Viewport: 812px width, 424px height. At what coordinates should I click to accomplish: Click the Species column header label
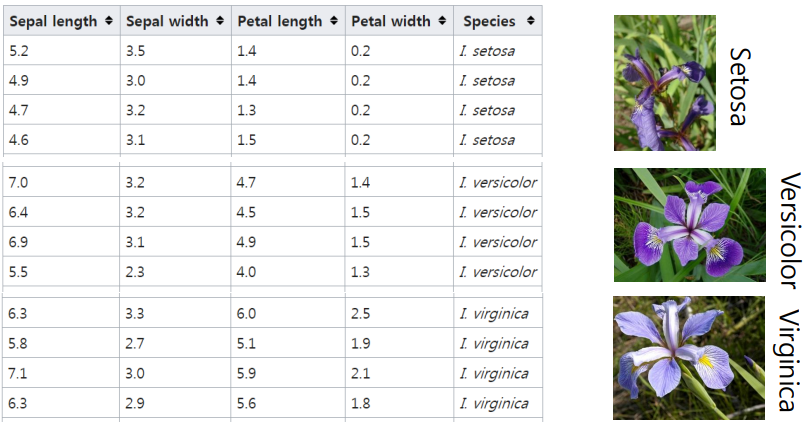(x=489, y=21)
